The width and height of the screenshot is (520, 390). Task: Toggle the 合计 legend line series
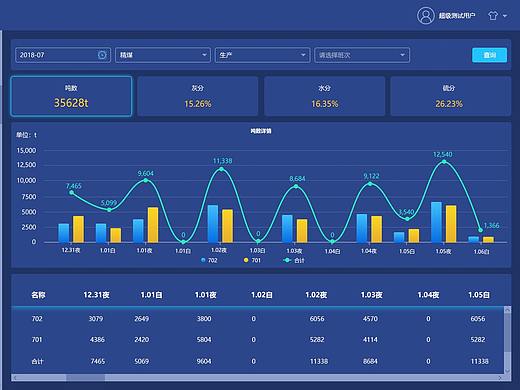294,260
